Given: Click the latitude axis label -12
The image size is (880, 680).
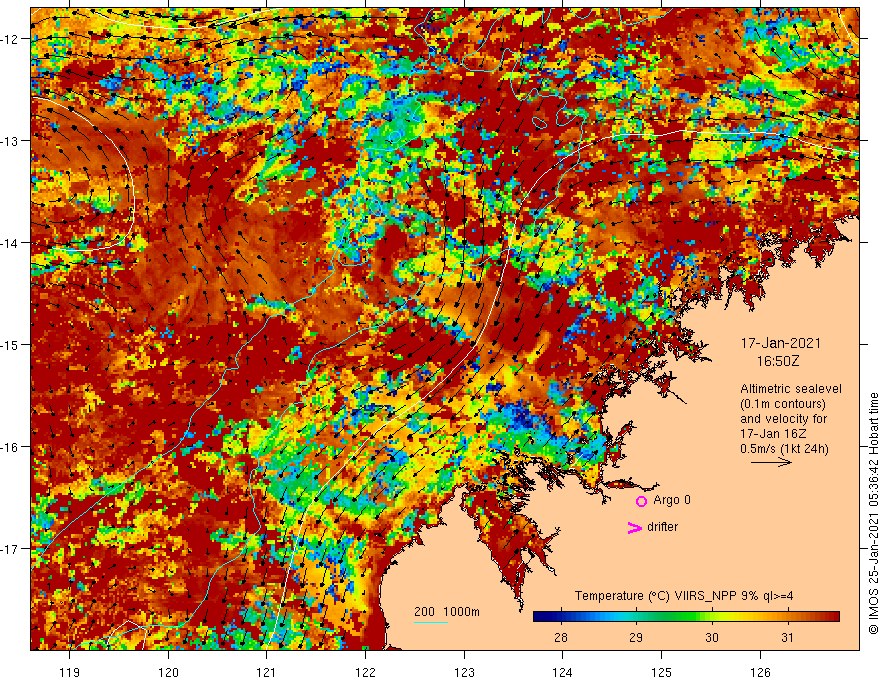Looking at the screenshot, I should click(x=10, y=39).
